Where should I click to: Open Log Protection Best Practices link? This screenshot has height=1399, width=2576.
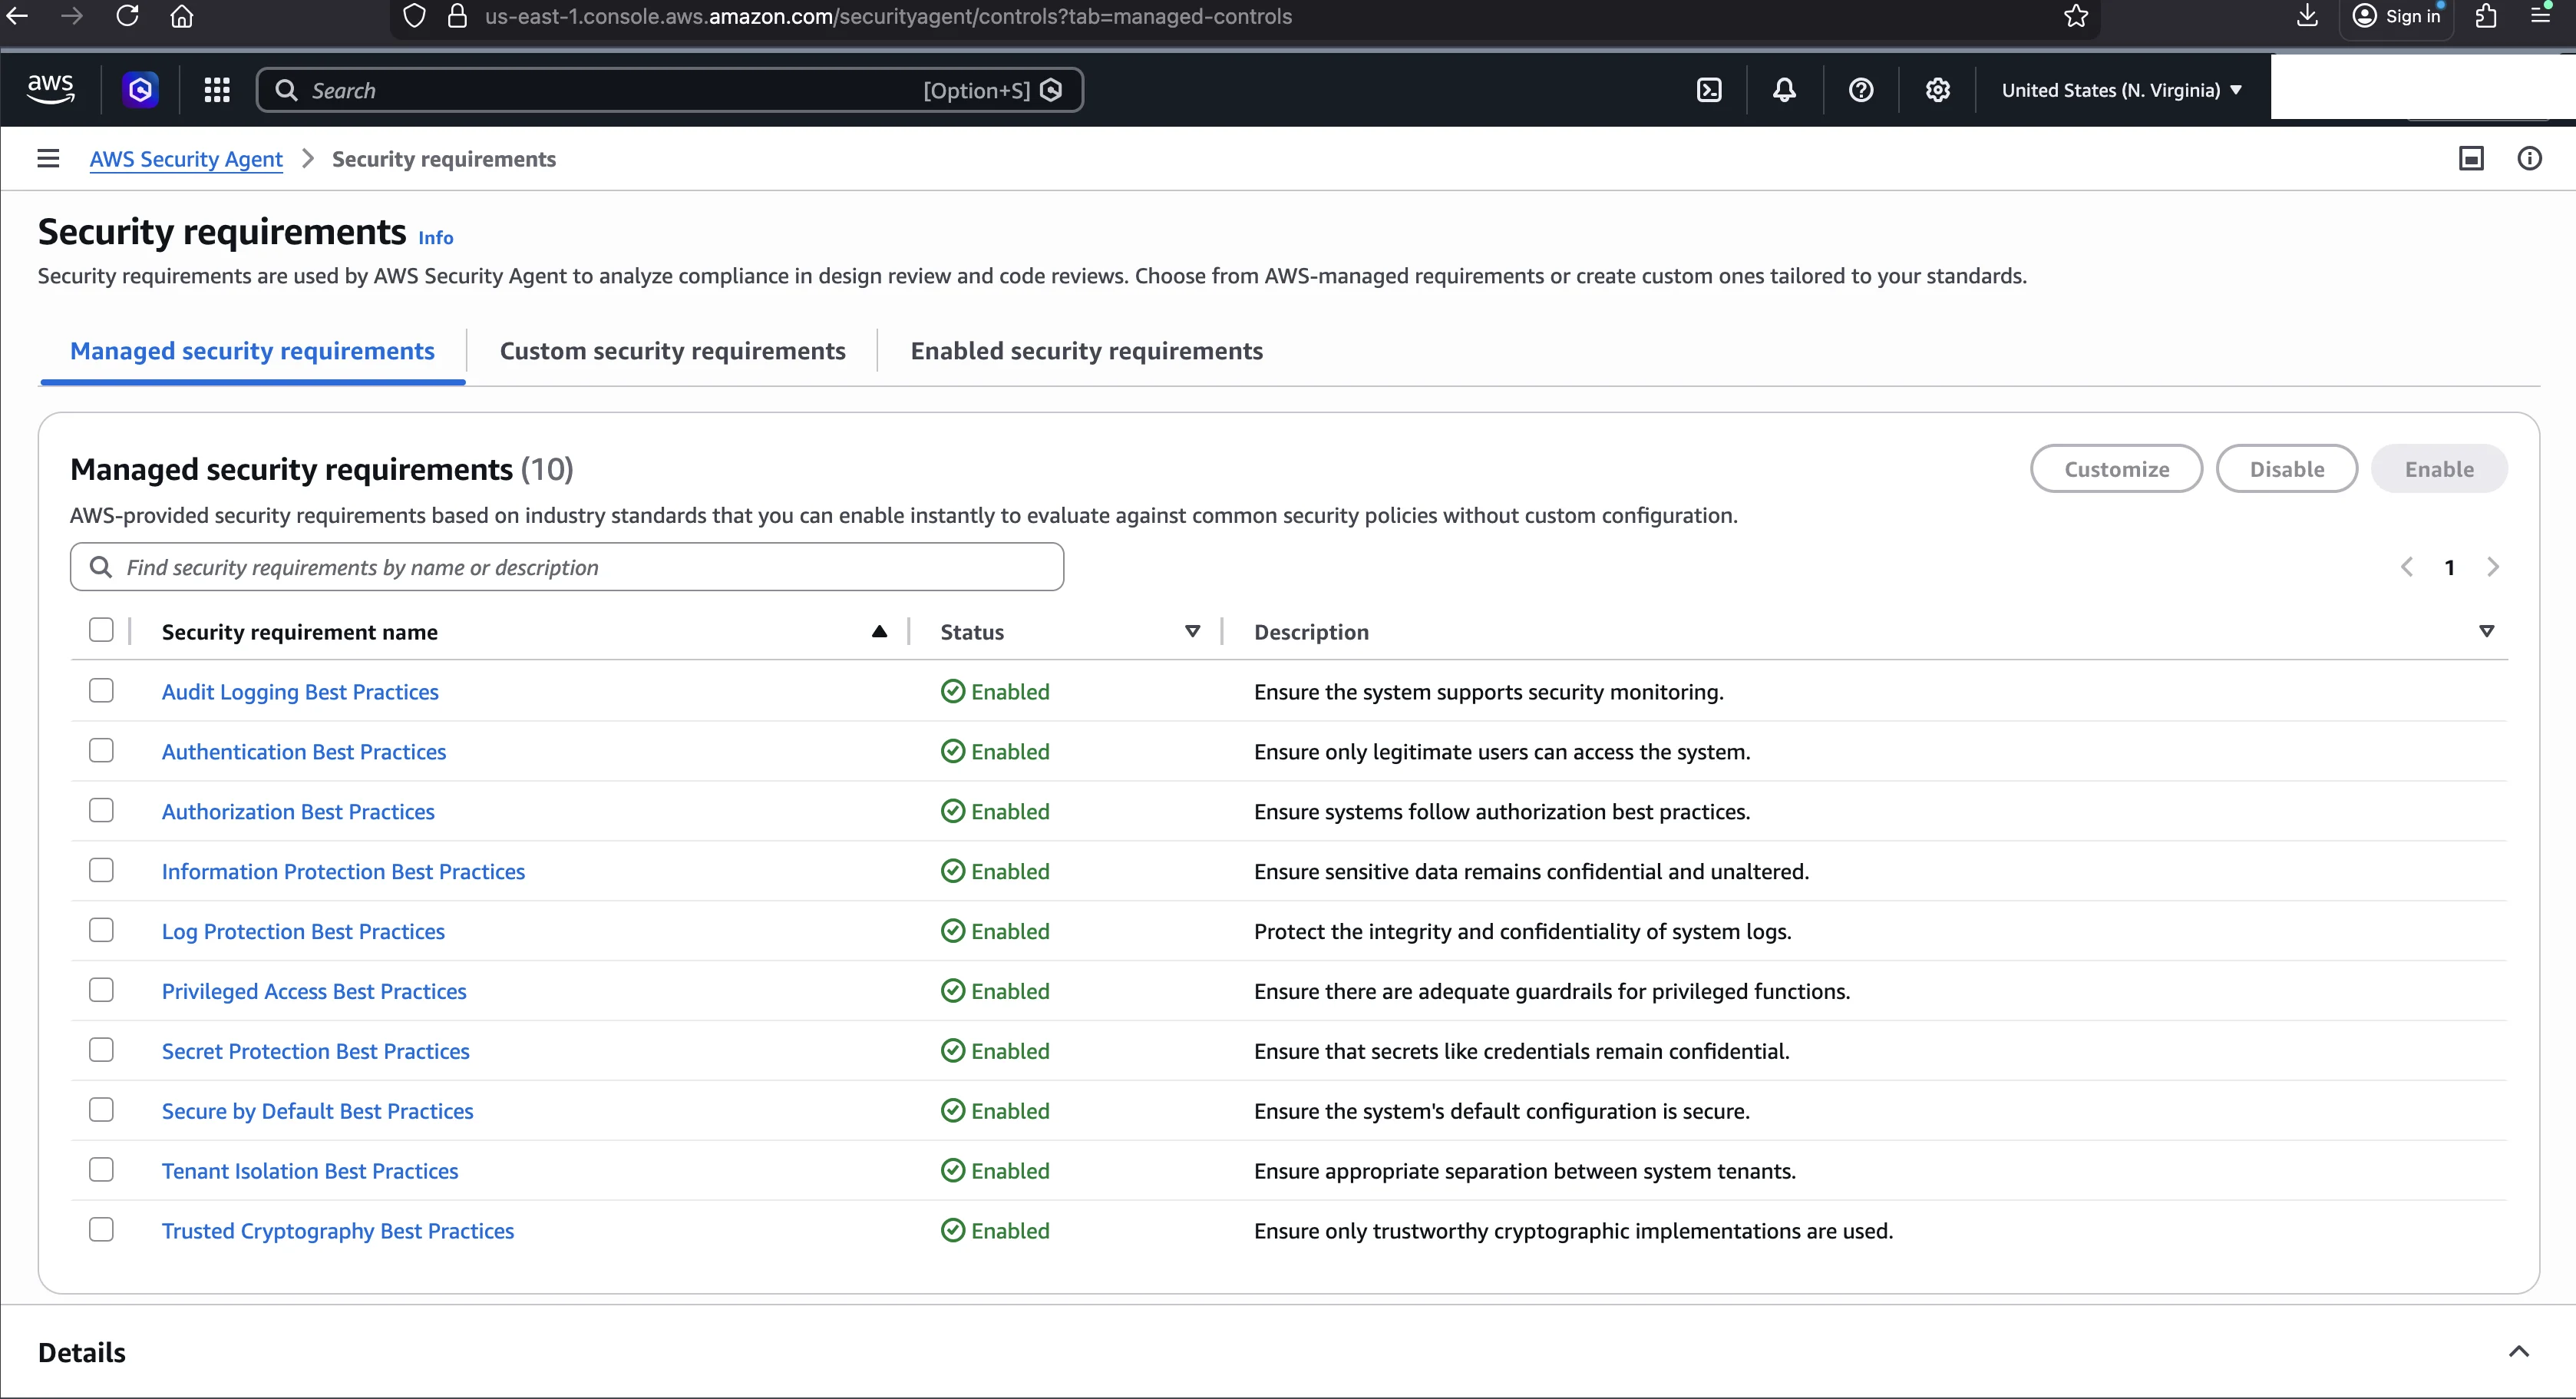coord(303,931)
